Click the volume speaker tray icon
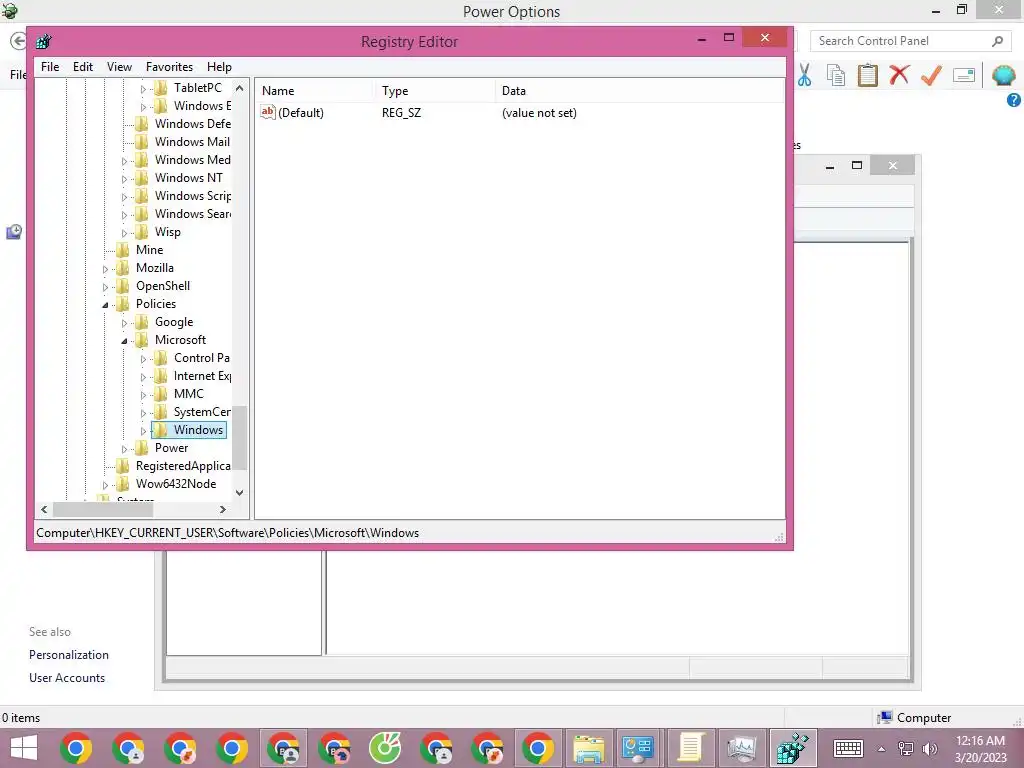Screen dimensions: 1024x768 tap(929, 749)
